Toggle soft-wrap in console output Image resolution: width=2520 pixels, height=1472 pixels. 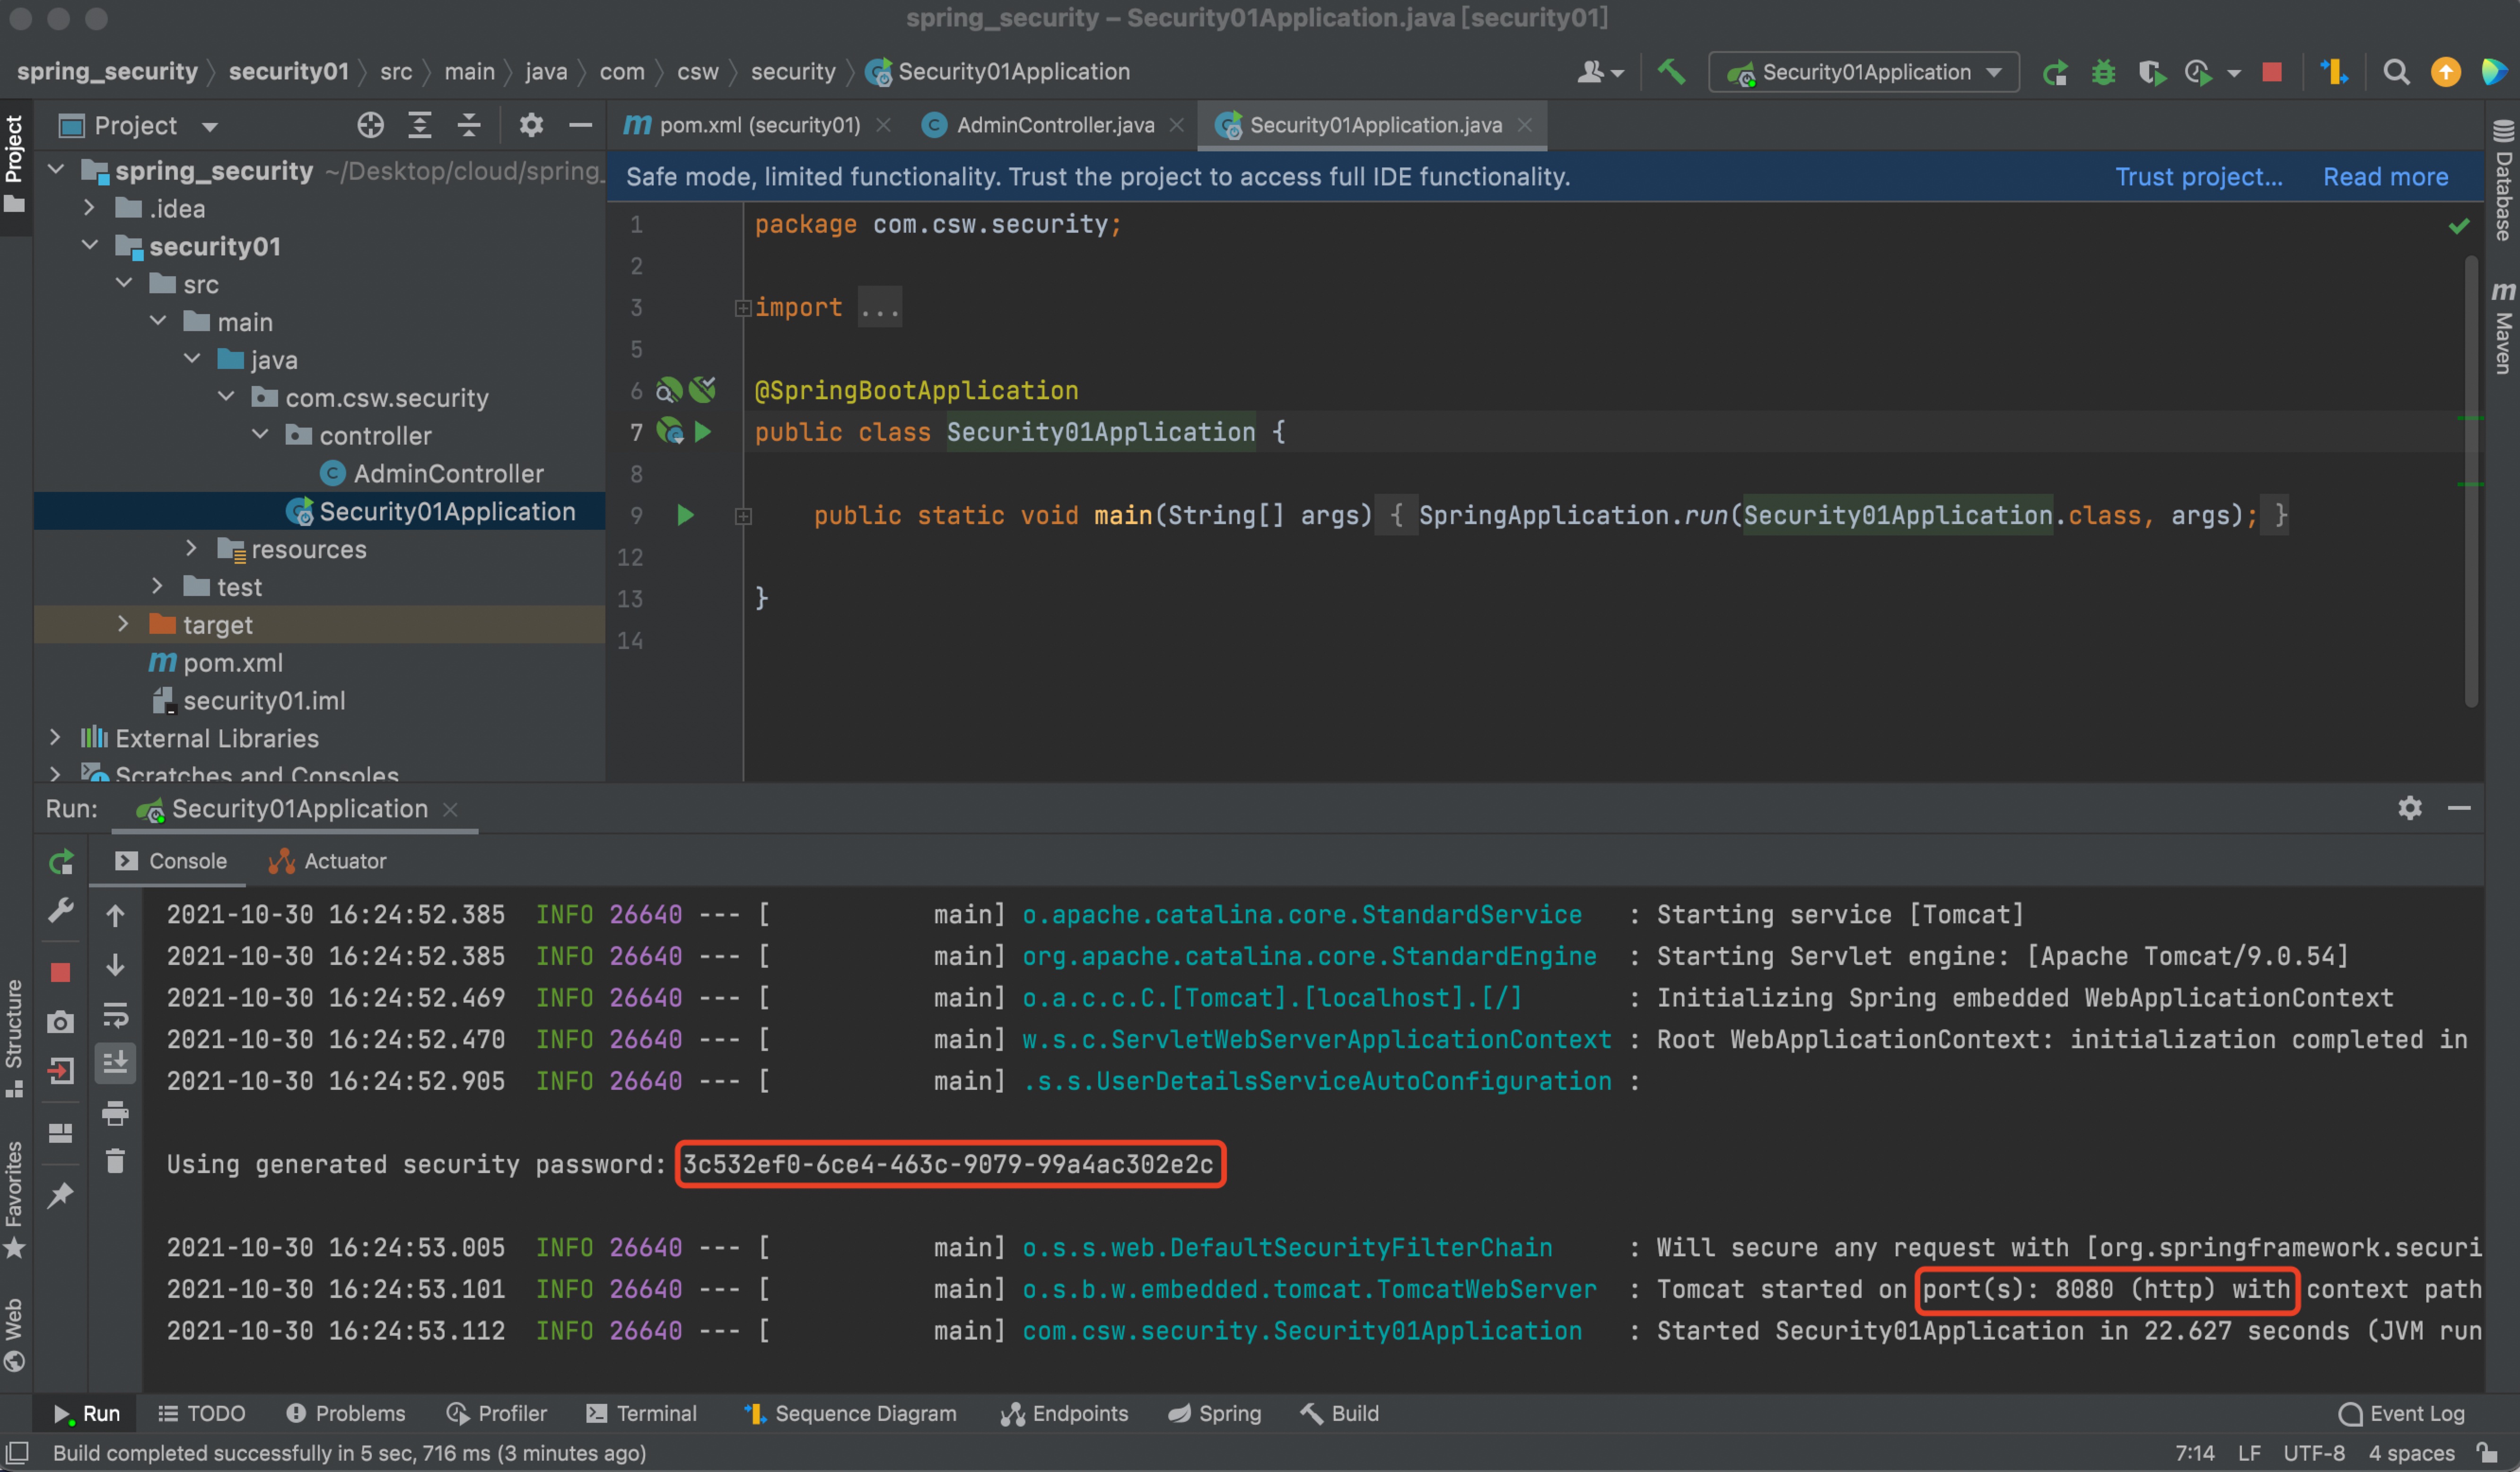pos(115,1016)
